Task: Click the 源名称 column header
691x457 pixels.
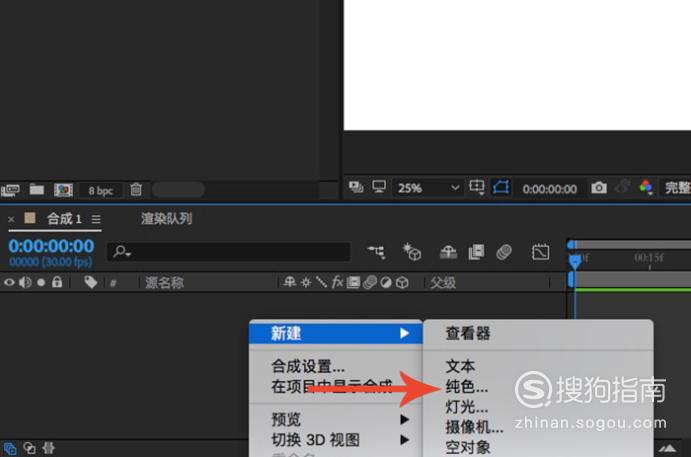Action: [x=164, y=282]
